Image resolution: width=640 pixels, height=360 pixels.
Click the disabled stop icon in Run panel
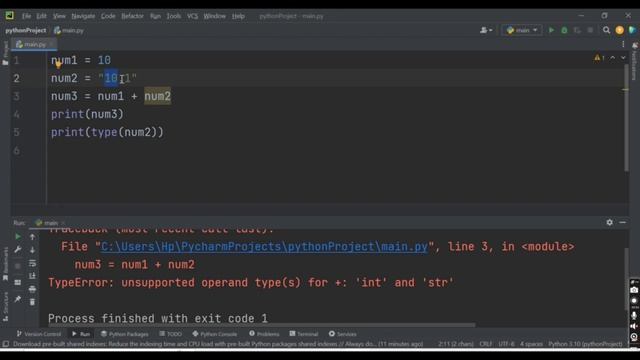[x=18, y=266]
